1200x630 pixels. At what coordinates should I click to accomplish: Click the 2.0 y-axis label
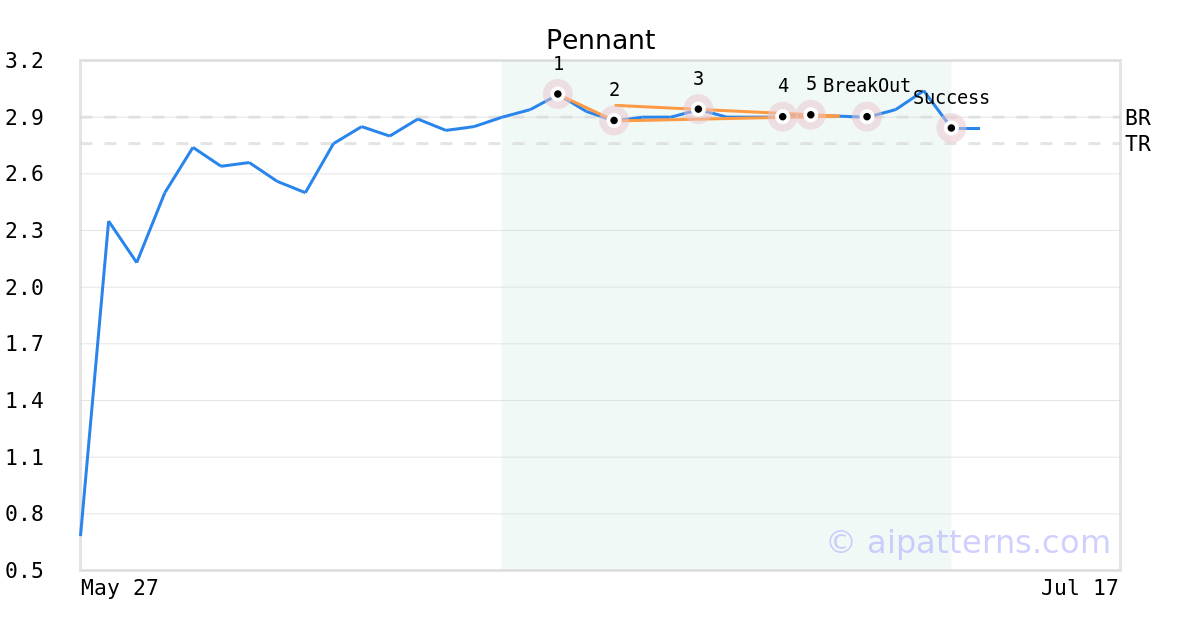click(24, 288)
